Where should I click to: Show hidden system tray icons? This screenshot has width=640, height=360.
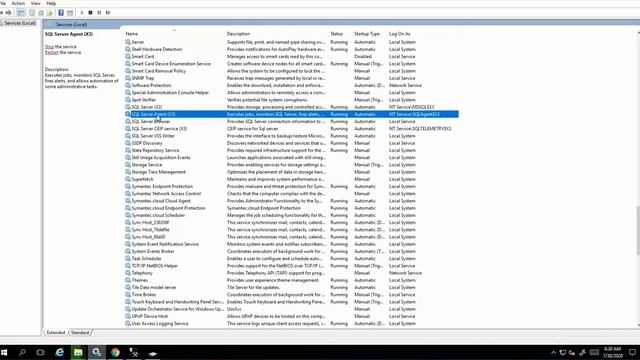coord(553,353)
